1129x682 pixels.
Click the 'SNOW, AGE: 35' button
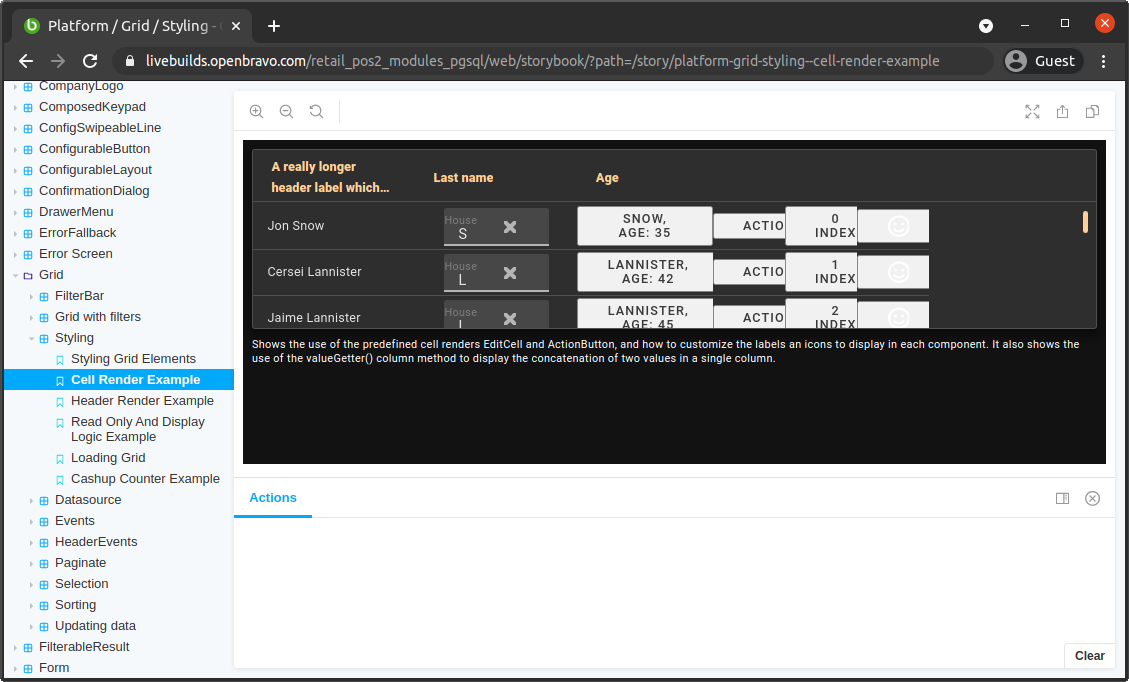coord(645,226)
